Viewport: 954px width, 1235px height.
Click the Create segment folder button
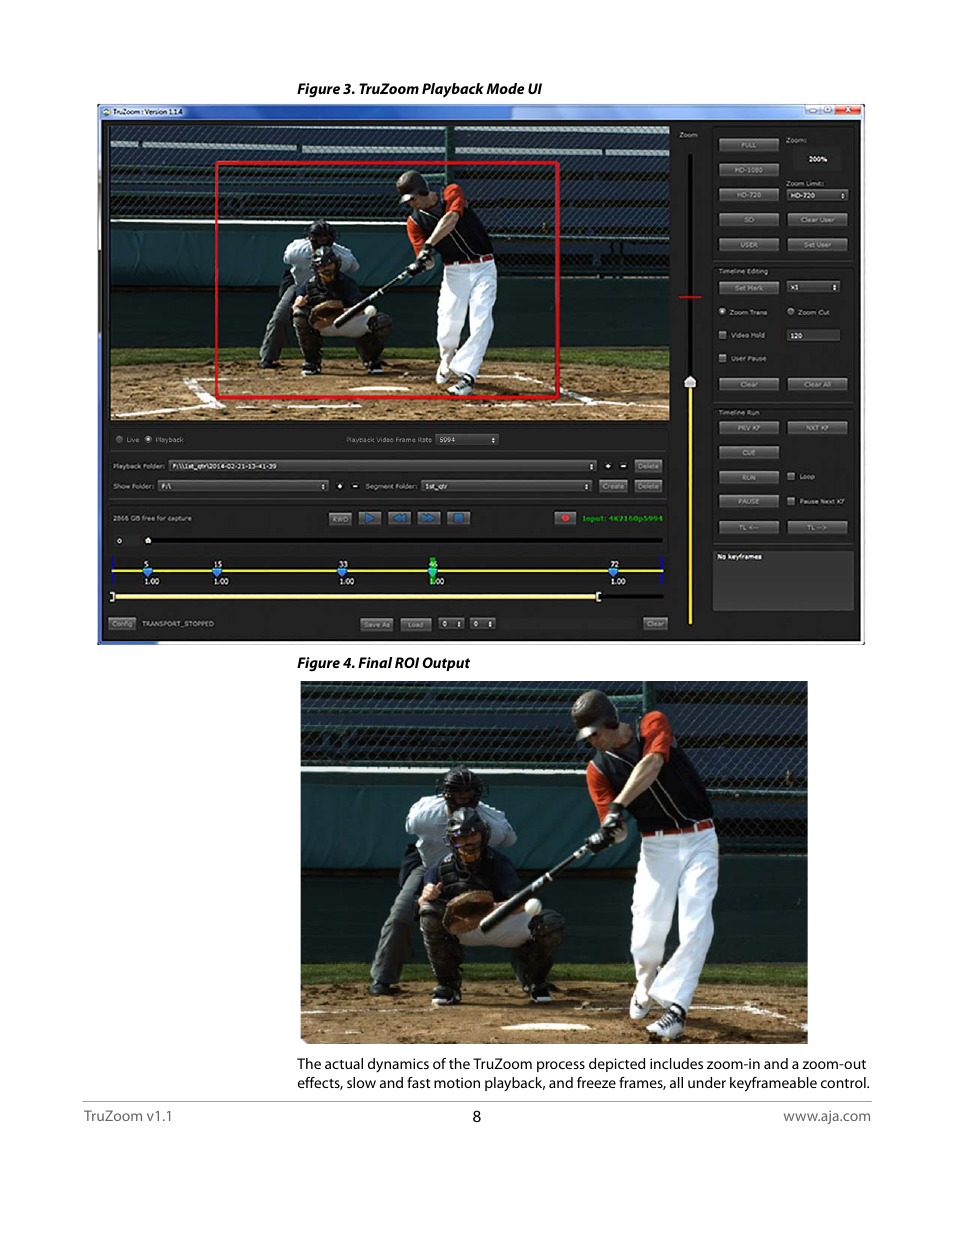(614, 486)
